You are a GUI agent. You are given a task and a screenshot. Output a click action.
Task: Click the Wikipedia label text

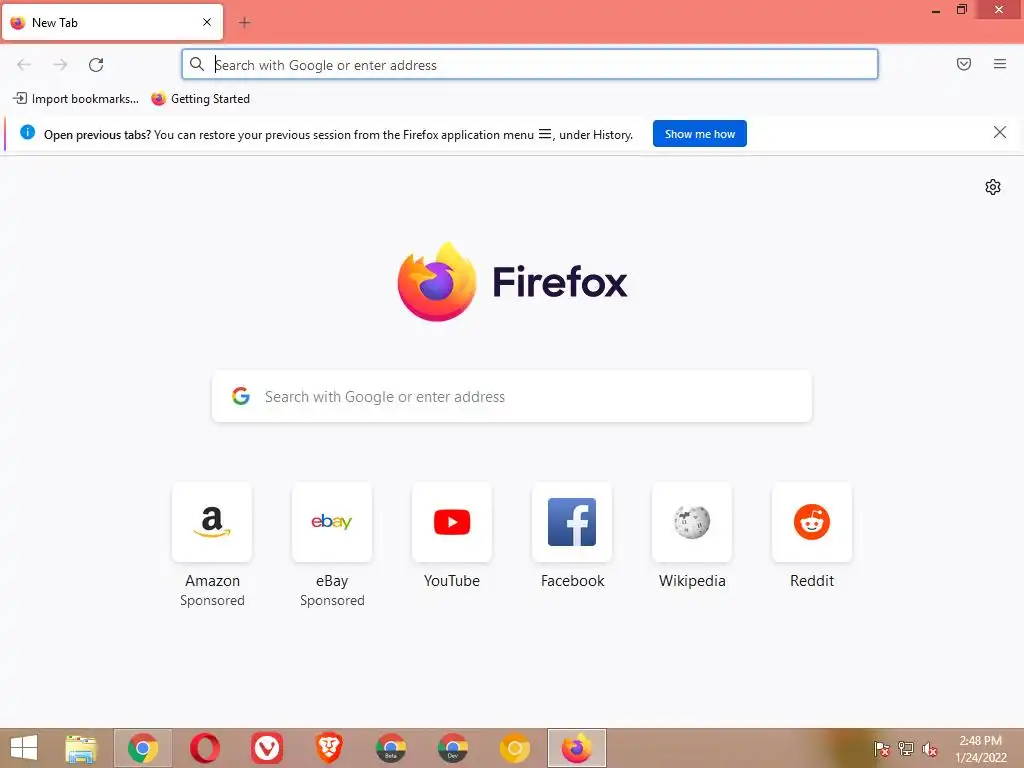coord(692,581)
